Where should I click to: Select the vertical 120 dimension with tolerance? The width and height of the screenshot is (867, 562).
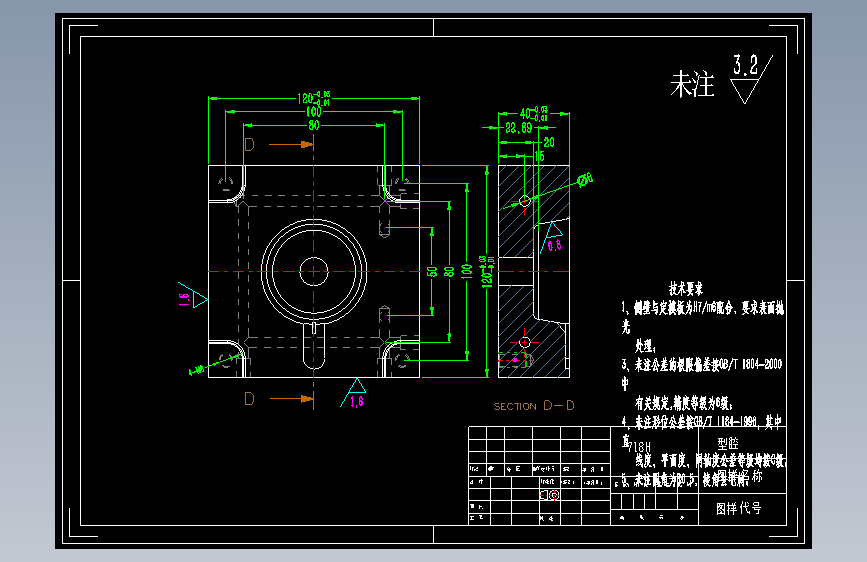pos(487,272)
